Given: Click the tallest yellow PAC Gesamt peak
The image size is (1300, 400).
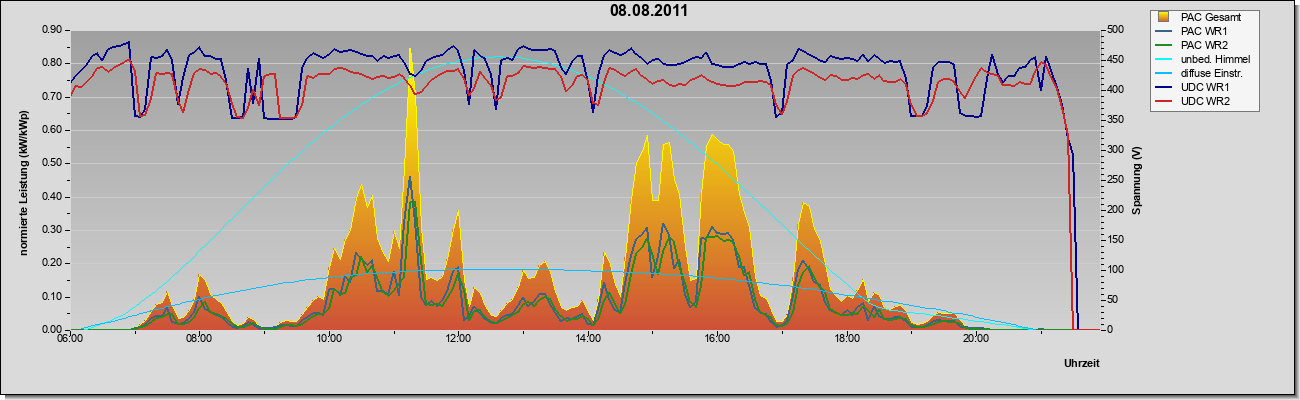Looking at the screenshot, I should [x=410, y=50].
